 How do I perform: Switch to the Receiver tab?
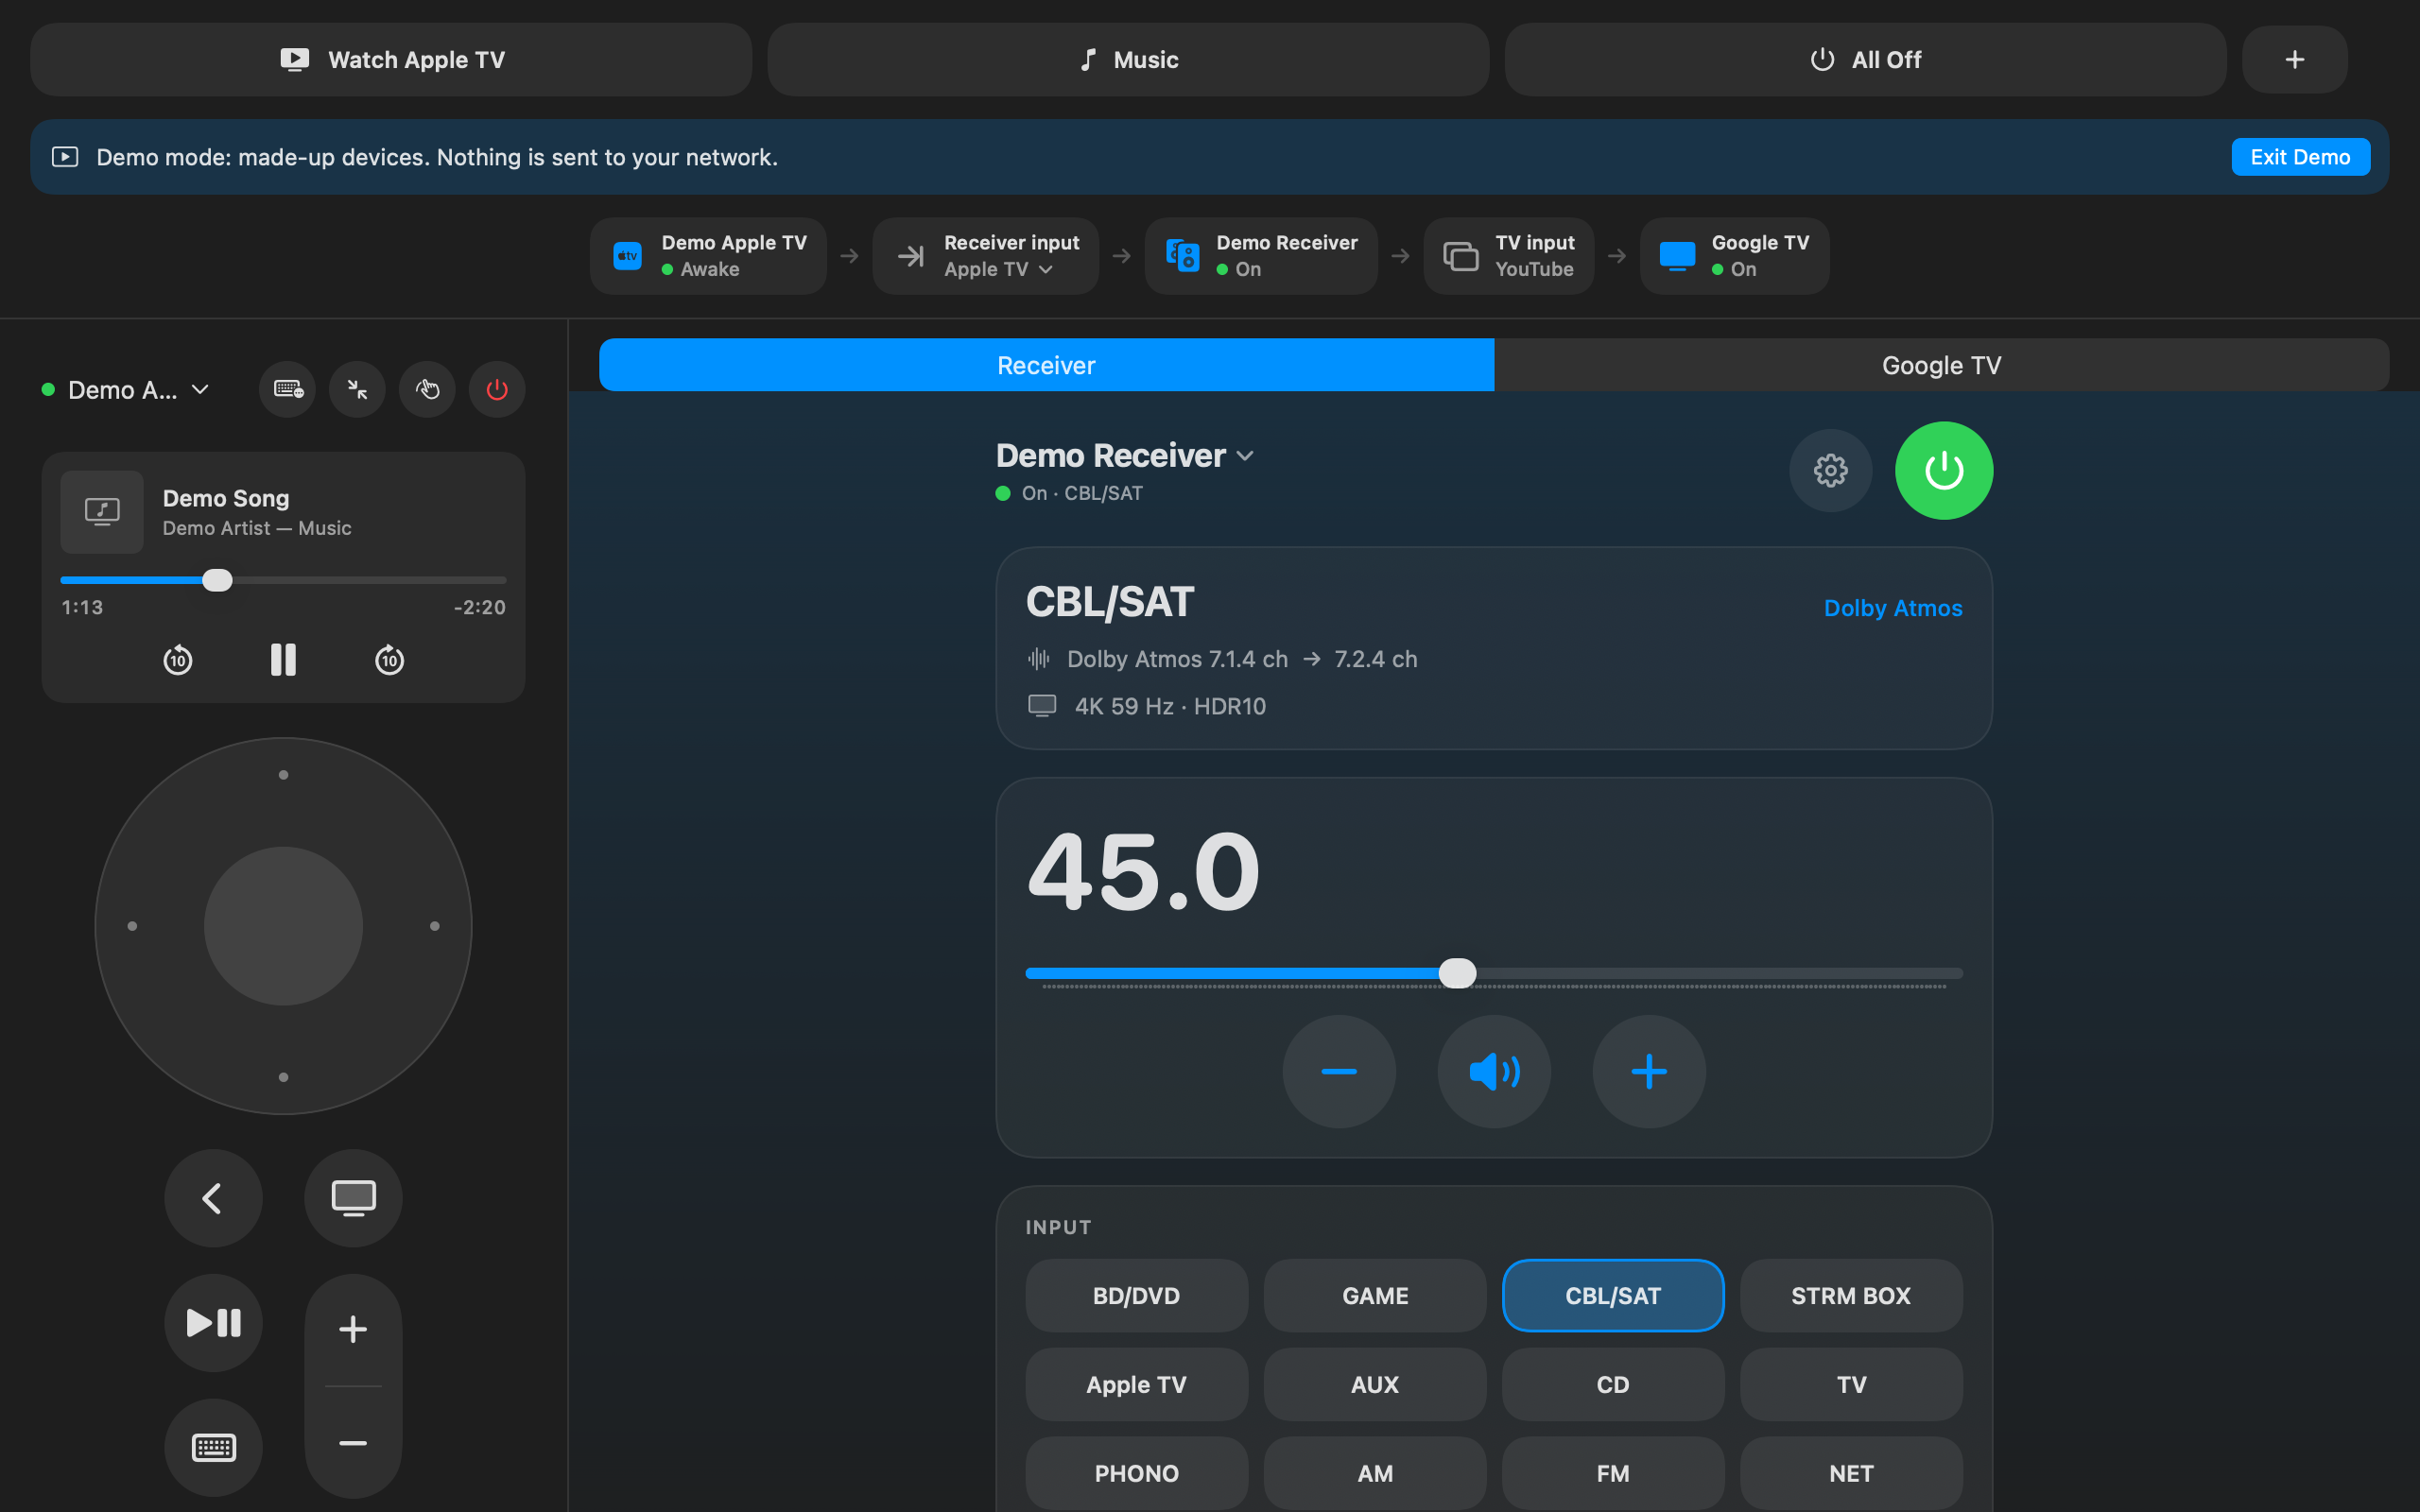pyautogui.click(x=1046, y=365)
